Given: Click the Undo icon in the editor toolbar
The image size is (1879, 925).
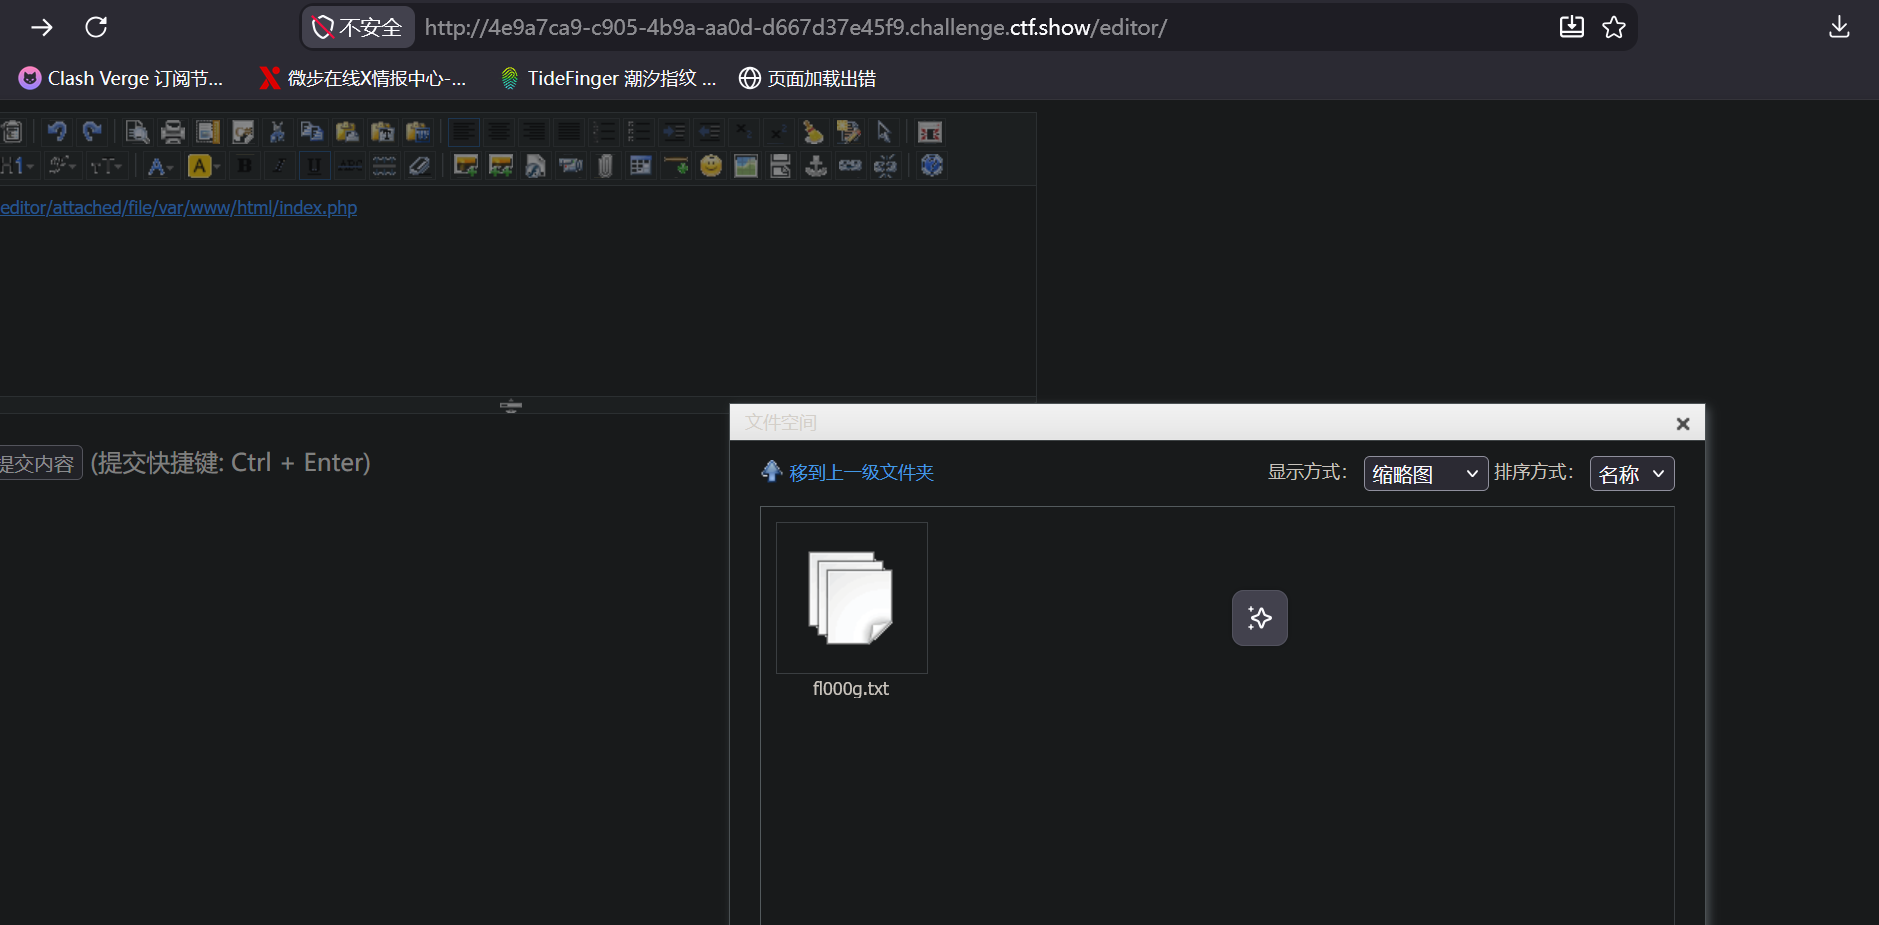Looking at the screenshot, I should (x=57, y=132).
